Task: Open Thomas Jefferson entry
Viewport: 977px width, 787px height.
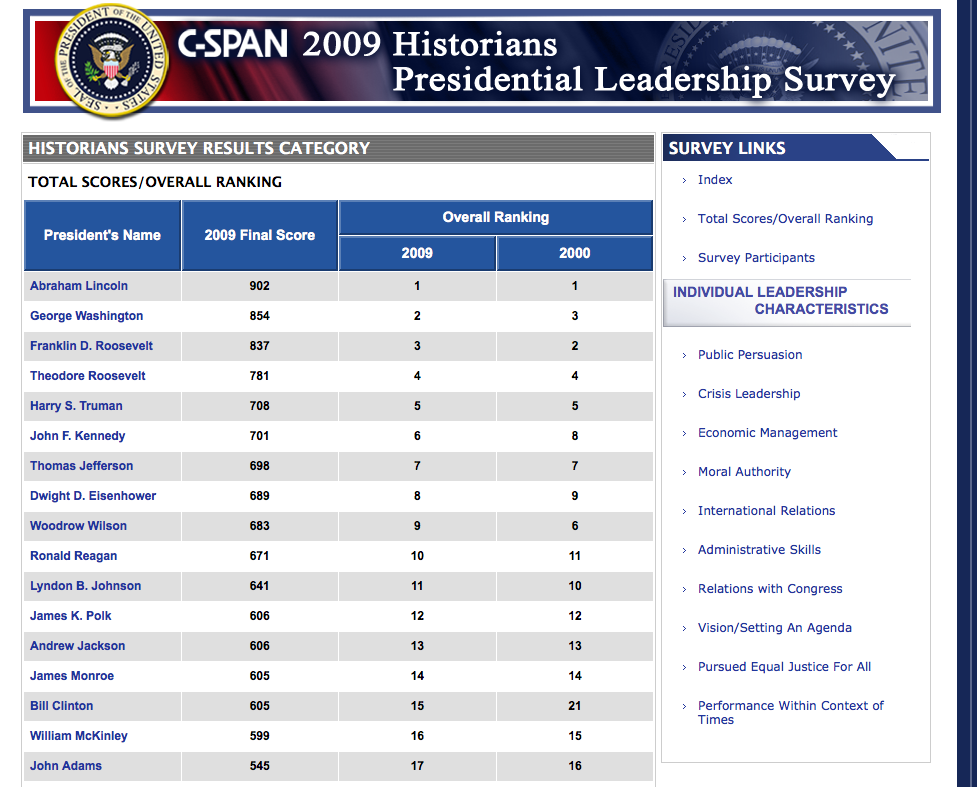Action: pyautogui.click(x=81, y=465)
